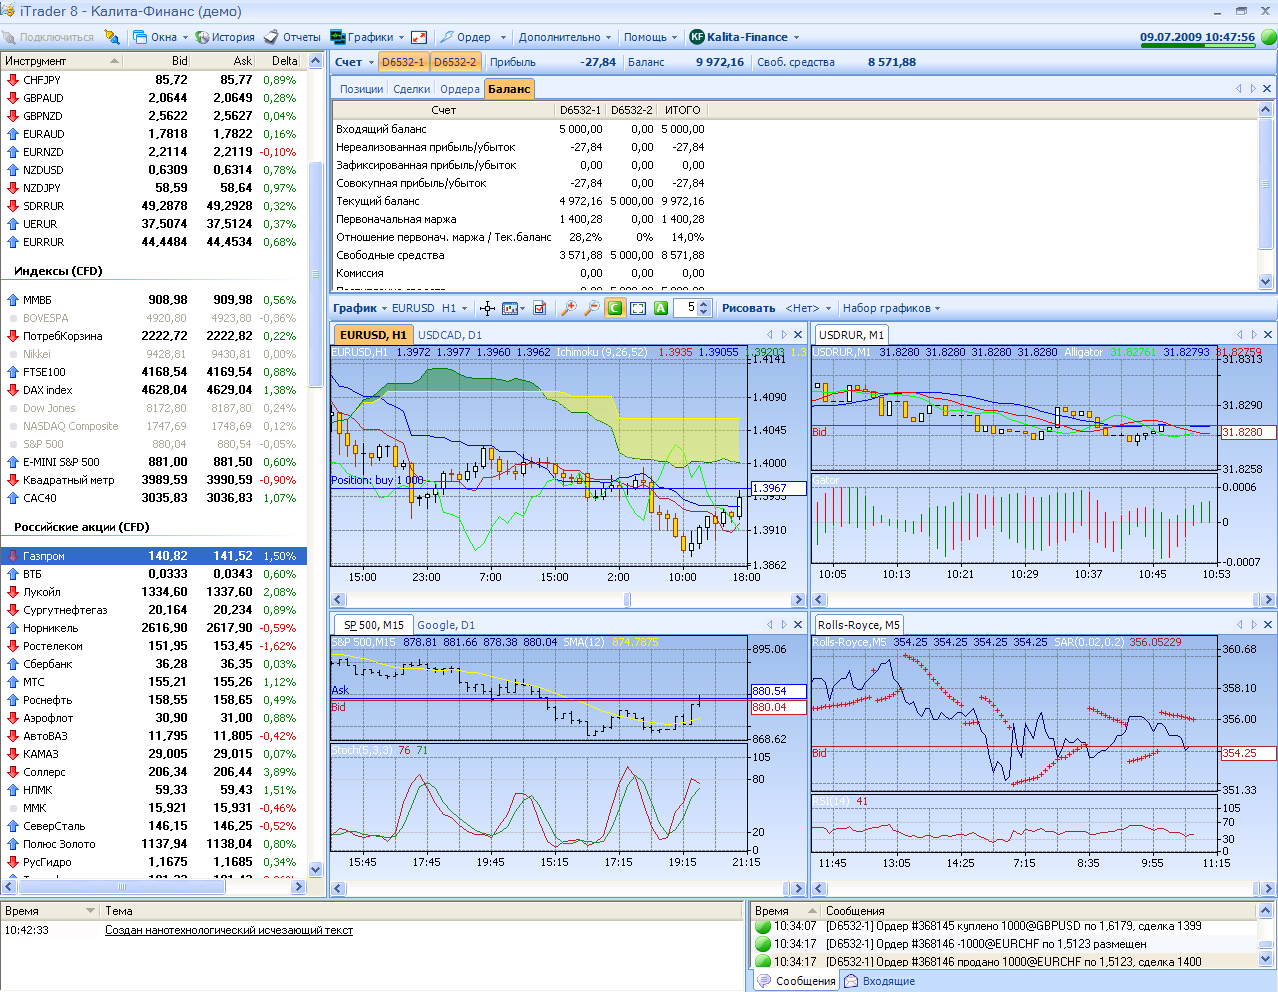
Task: Toggle the fit-to-screen frame icon
Action: tap(638, 308)
